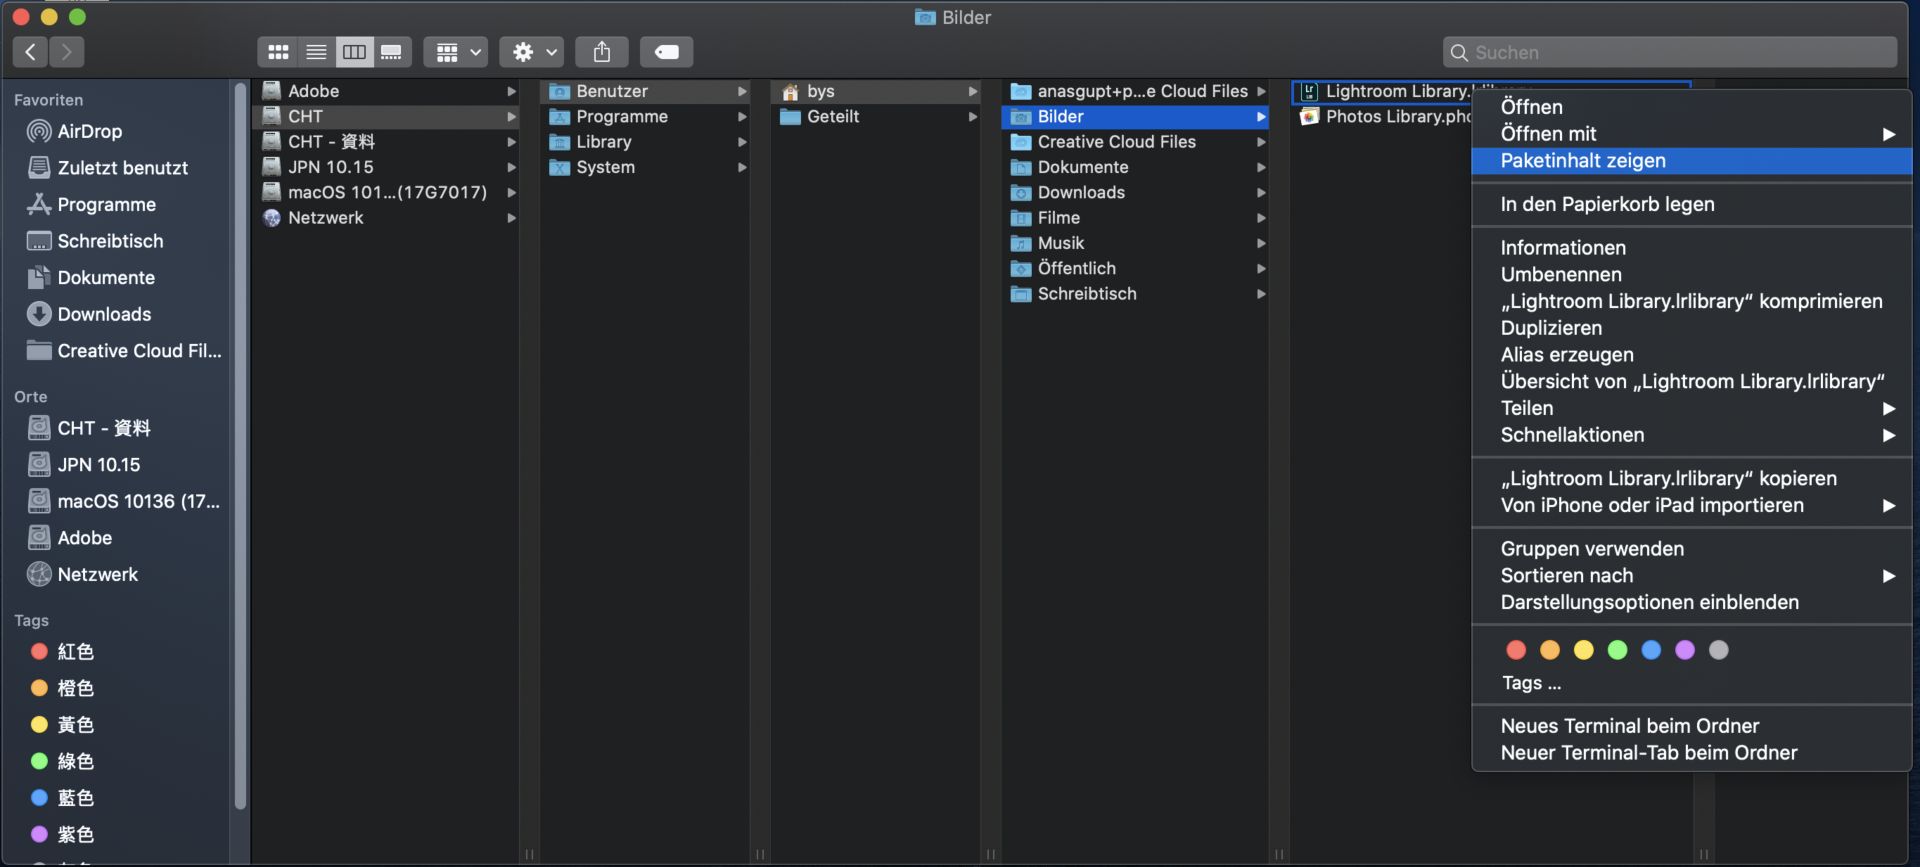Go forward using the toolbar forward arrow
Image resolution: width=1920 pixels, height=867 pixels.
point(66,52)
